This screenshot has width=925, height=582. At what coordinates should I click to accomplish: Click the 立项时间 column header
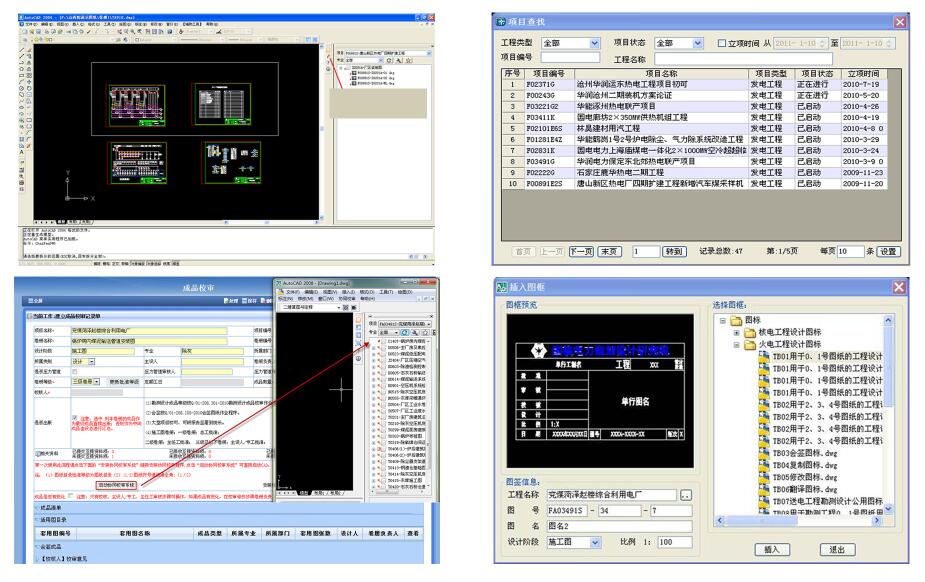(x=863, y=74)
